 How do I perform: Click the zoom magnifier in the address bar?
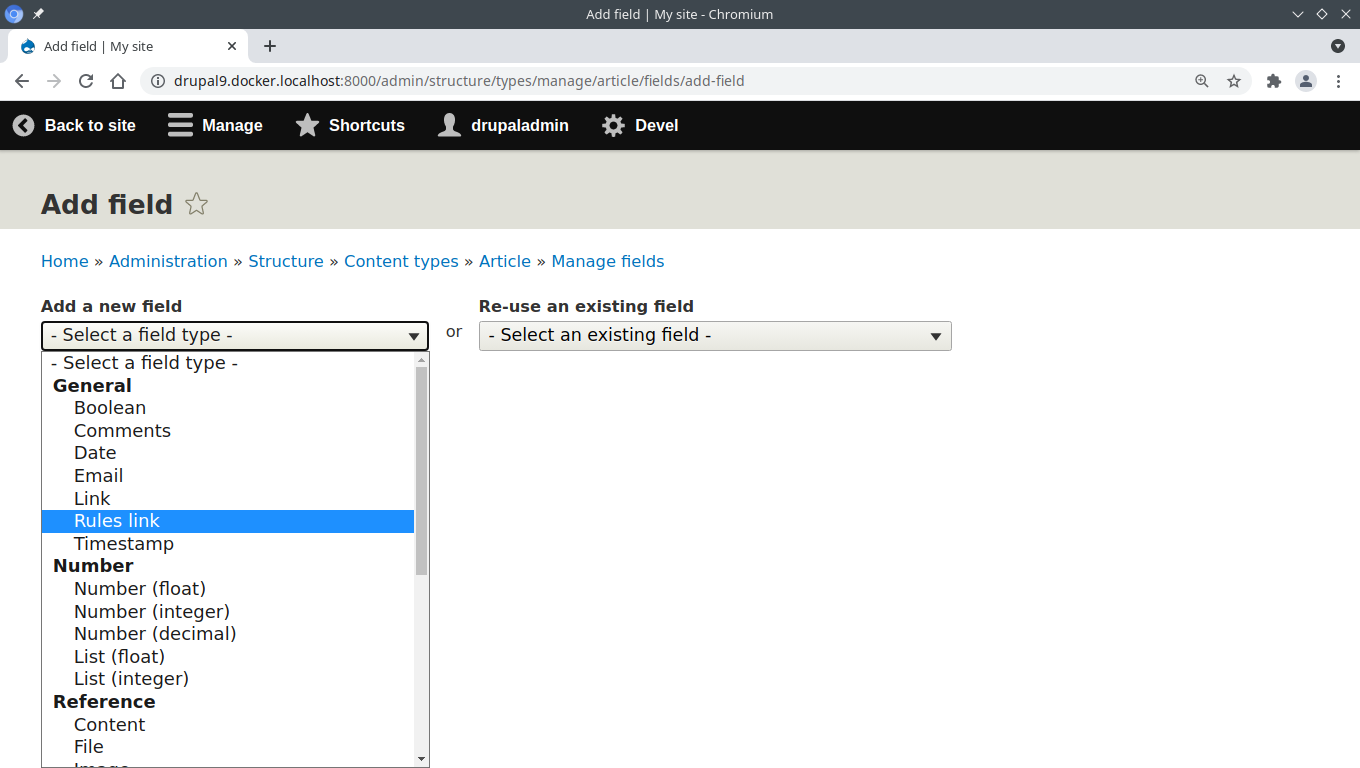pos(1201,81)
